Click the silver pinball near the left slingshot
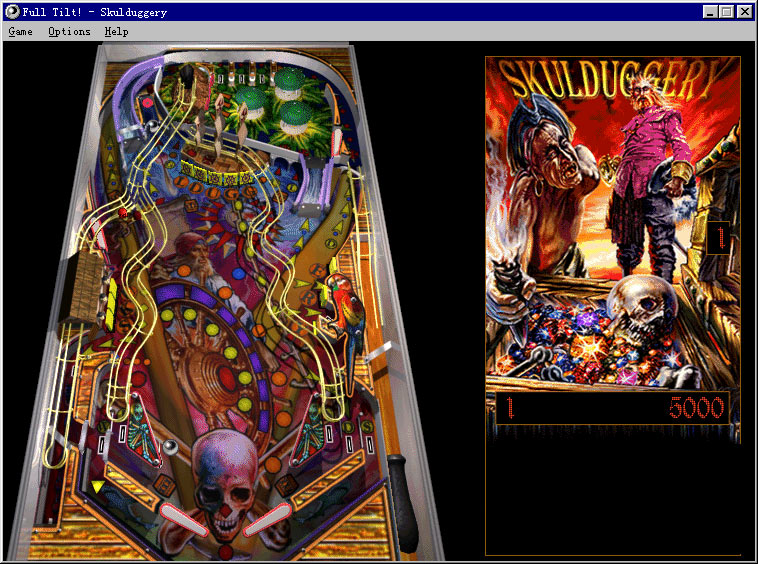Viewport: 758px width, 564px height. (170, 447)
